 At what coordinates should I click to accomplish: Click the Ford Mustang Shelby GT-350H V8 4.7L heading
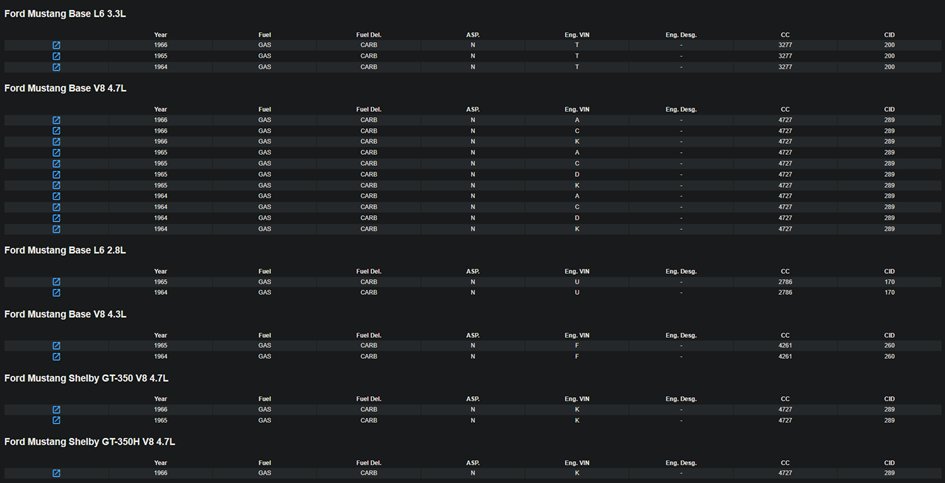click(x=90, y=441)
